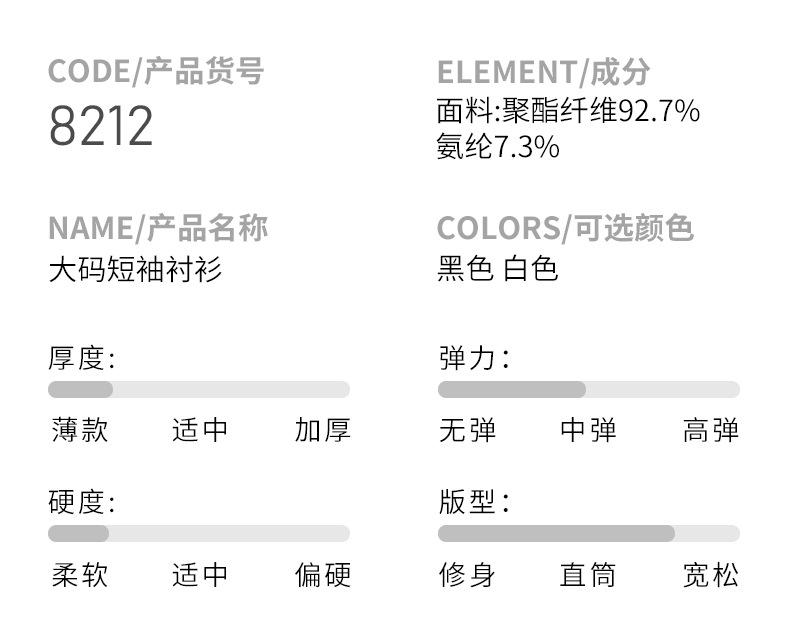Select the 中弹 elasticity label
The width and height of the screenshot is (790, 632).
click(x=588, y=430)
